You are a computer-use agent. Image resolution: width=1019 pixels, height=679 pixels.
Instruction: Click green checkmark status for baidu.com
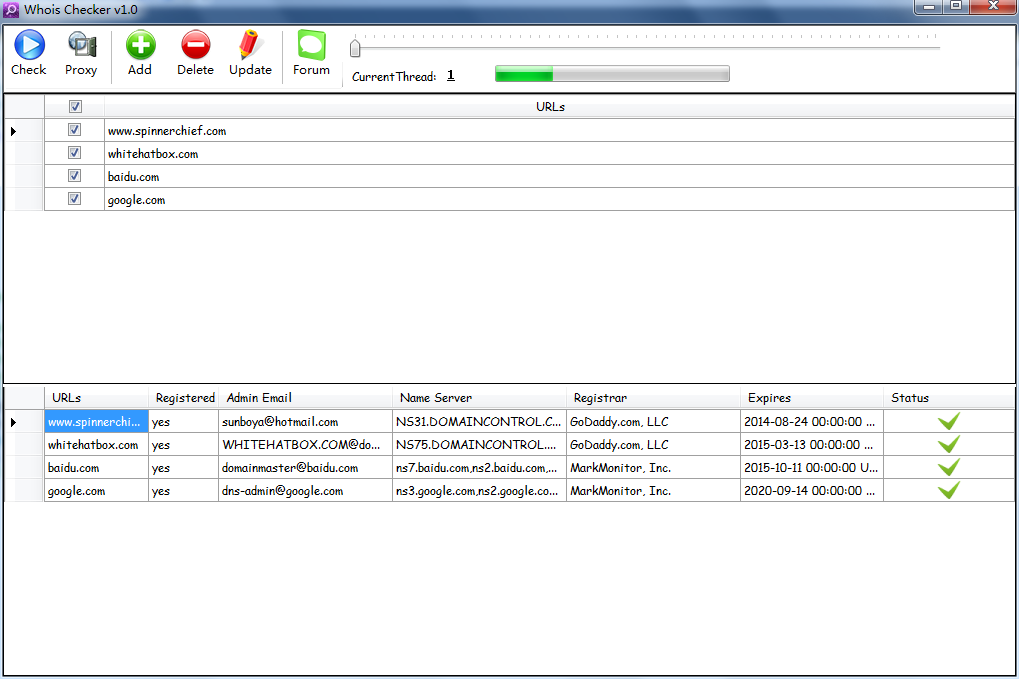pyautogui.click(x=948, y=468)
